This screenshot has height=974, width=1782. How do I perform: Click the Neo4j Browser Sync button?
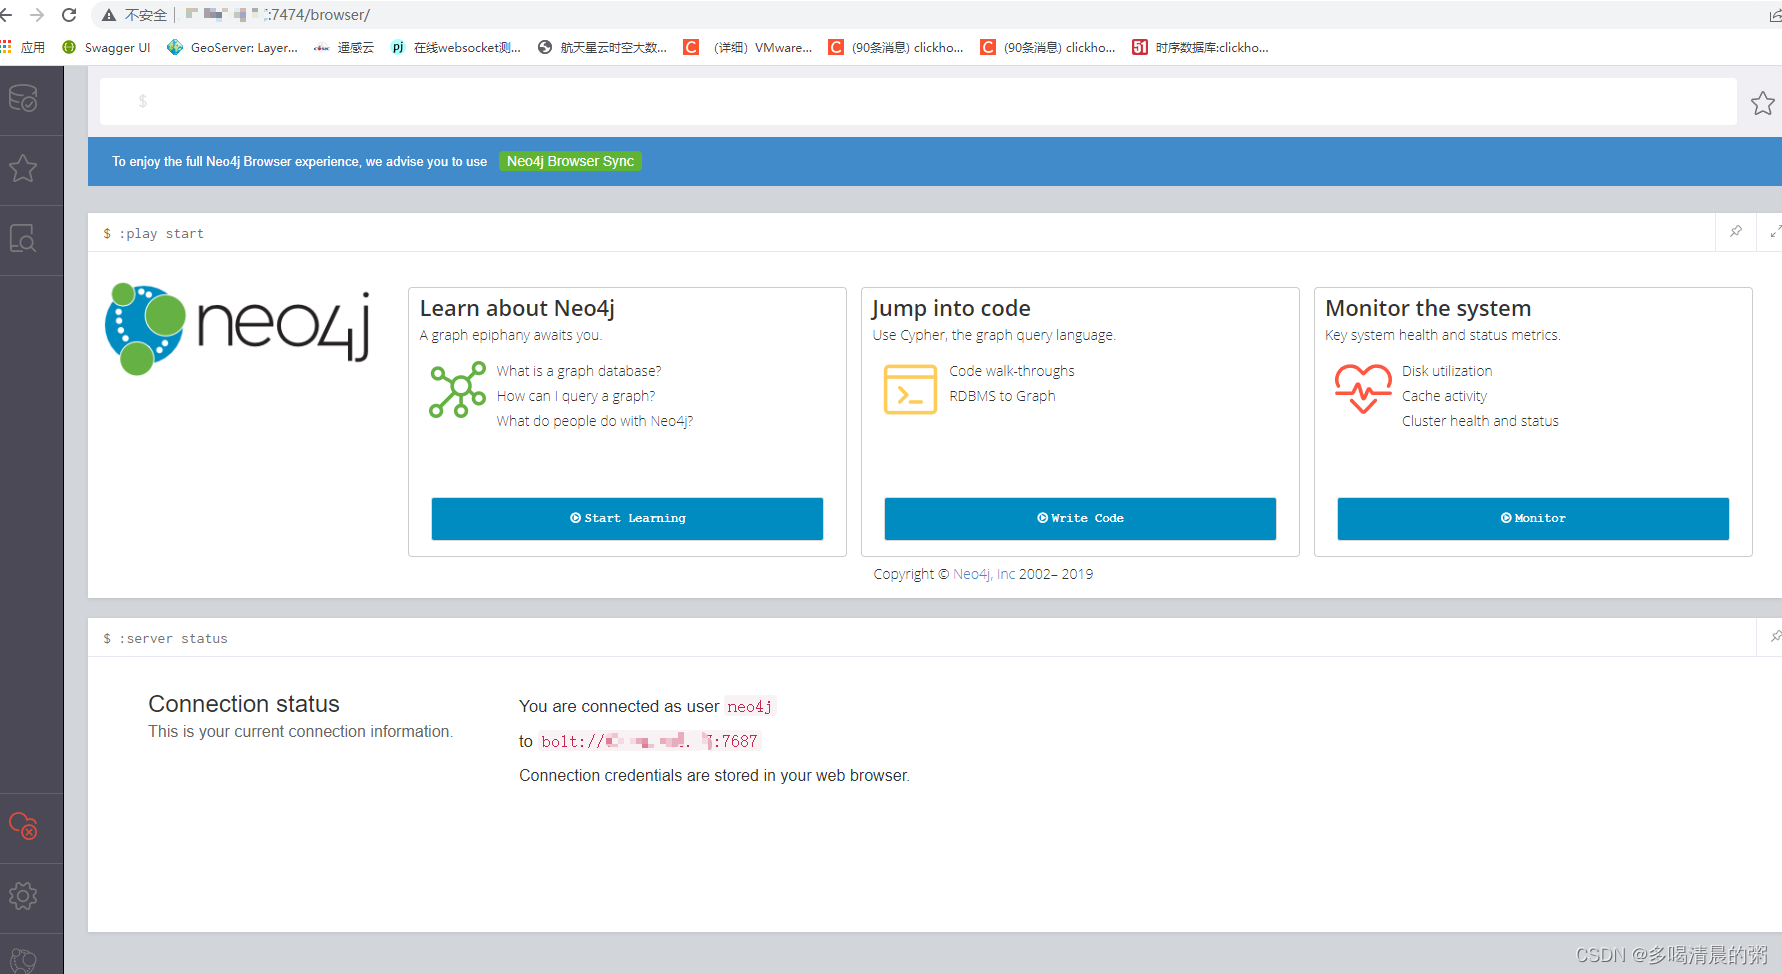click(570, 161)
